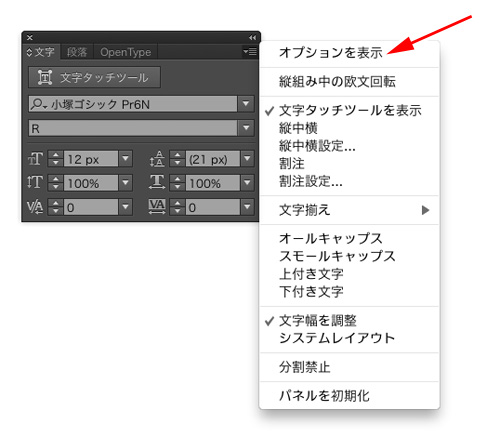Click the leading (line spacing) icon

coord(157,159)
